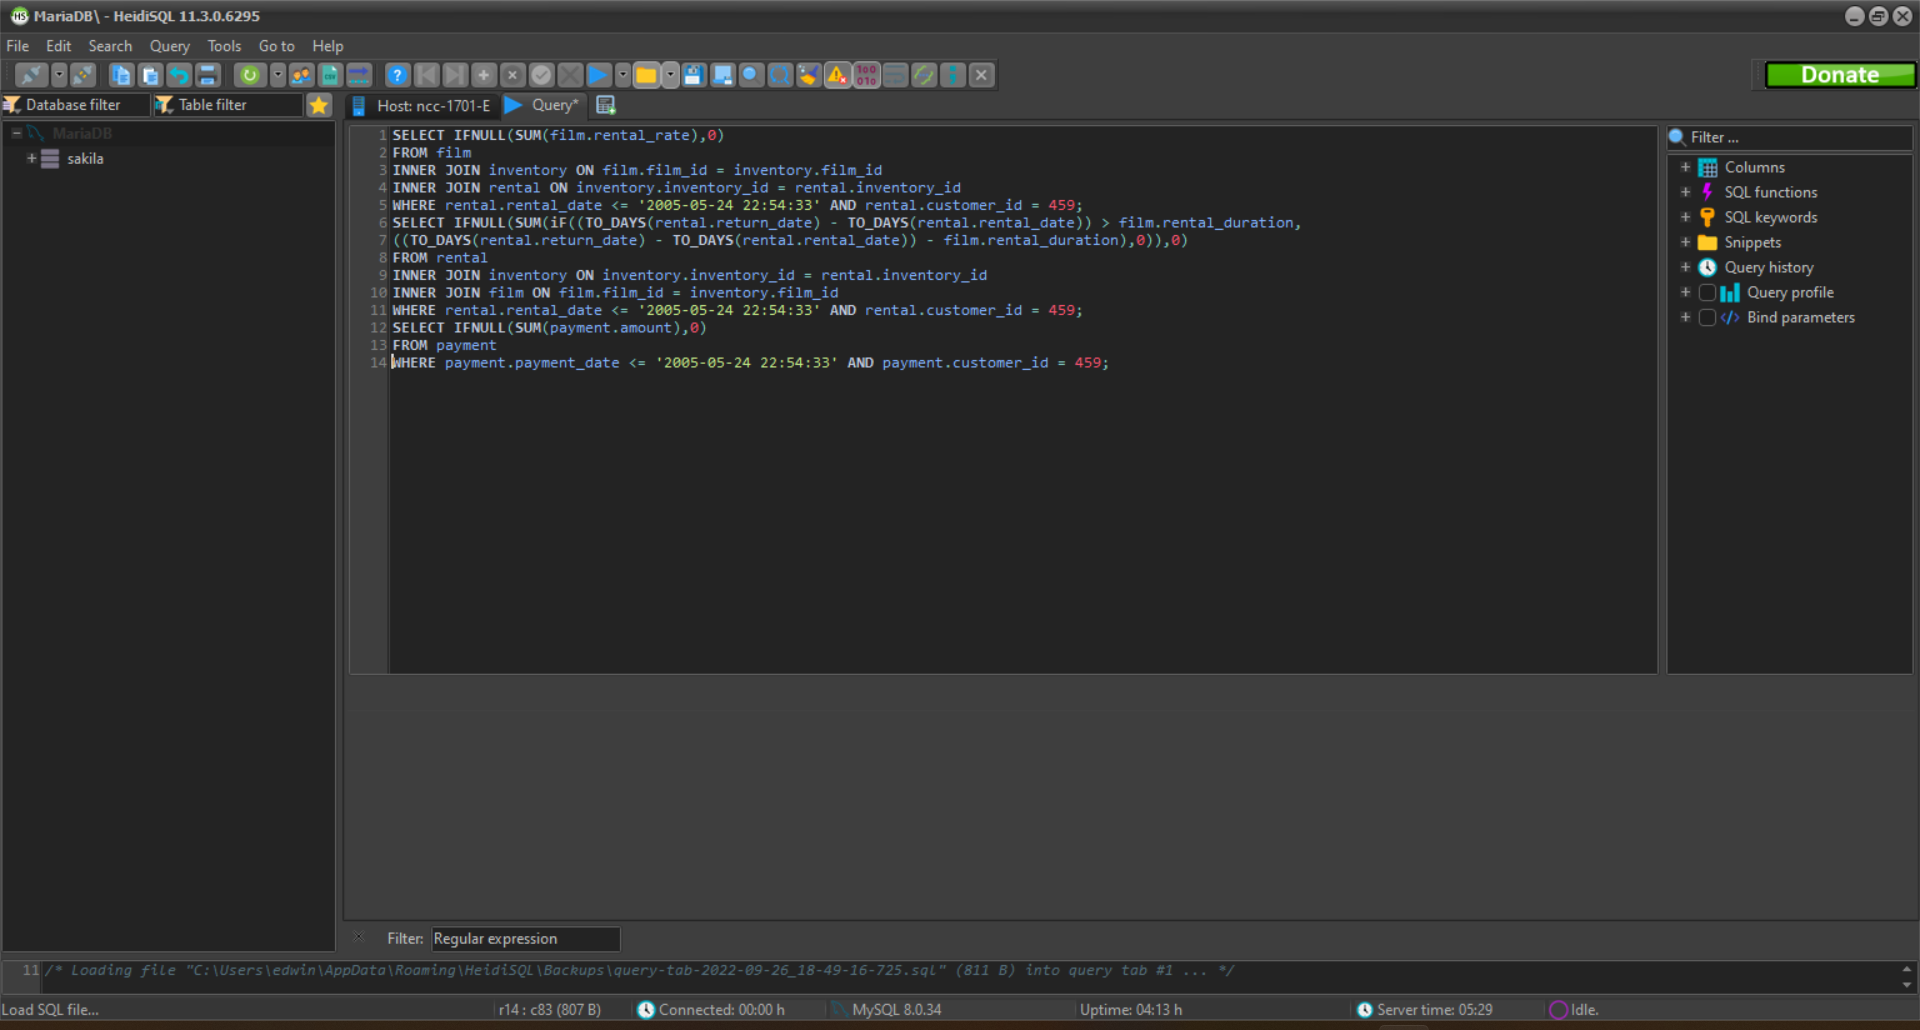Click the Regular expression filter field
The image size is (1920, 1030).
click(525, 938)
